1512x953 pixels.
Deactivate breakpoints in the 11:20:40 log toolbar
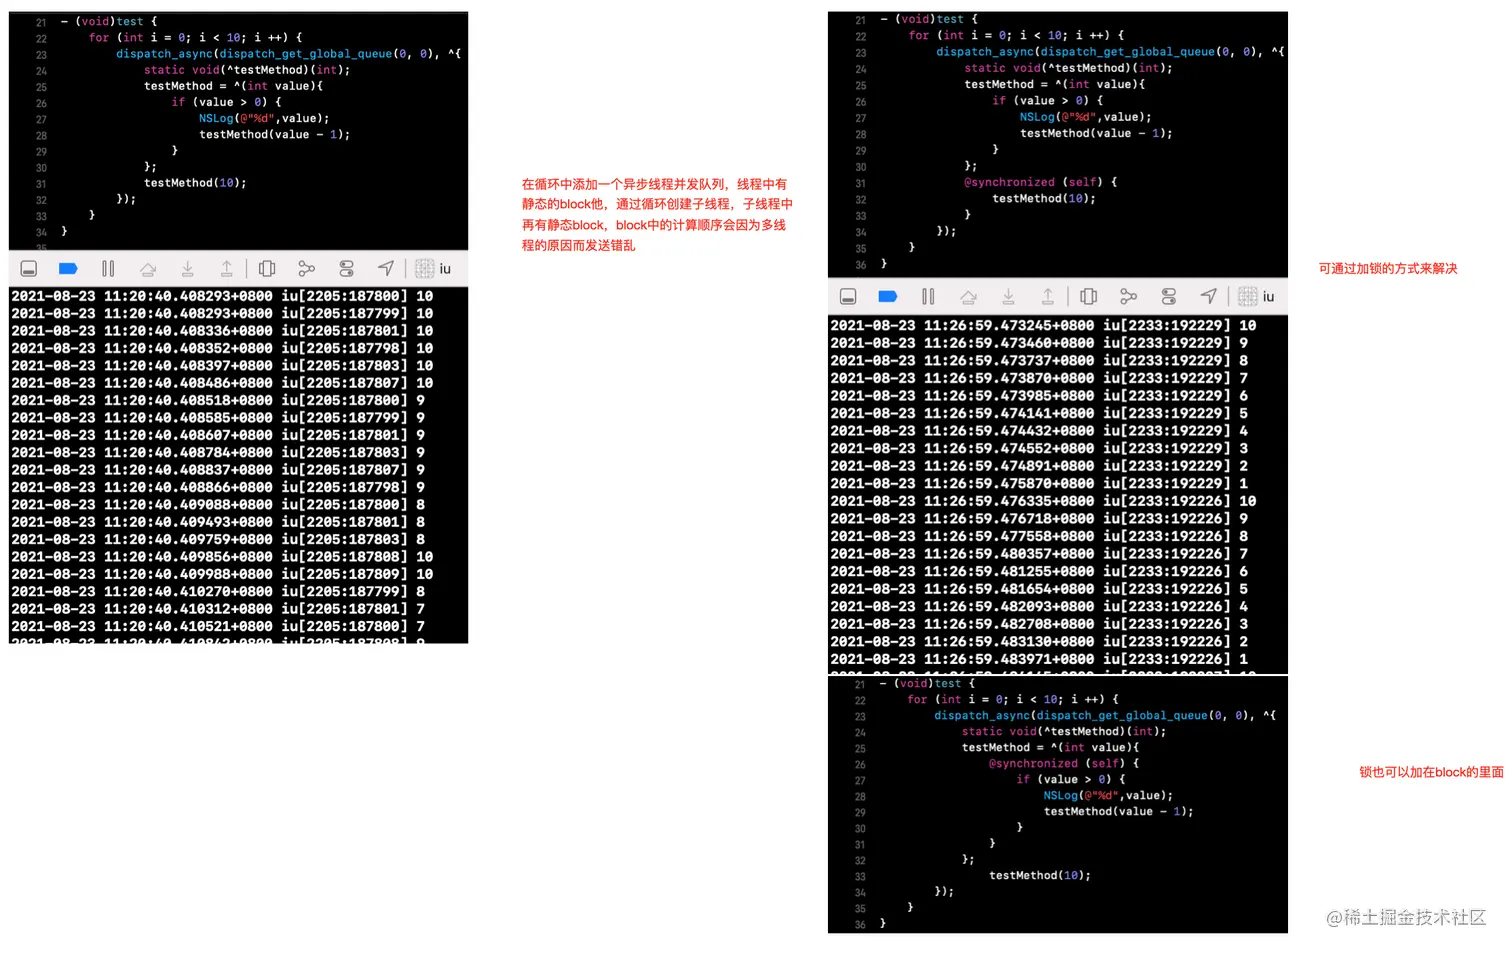68,269
